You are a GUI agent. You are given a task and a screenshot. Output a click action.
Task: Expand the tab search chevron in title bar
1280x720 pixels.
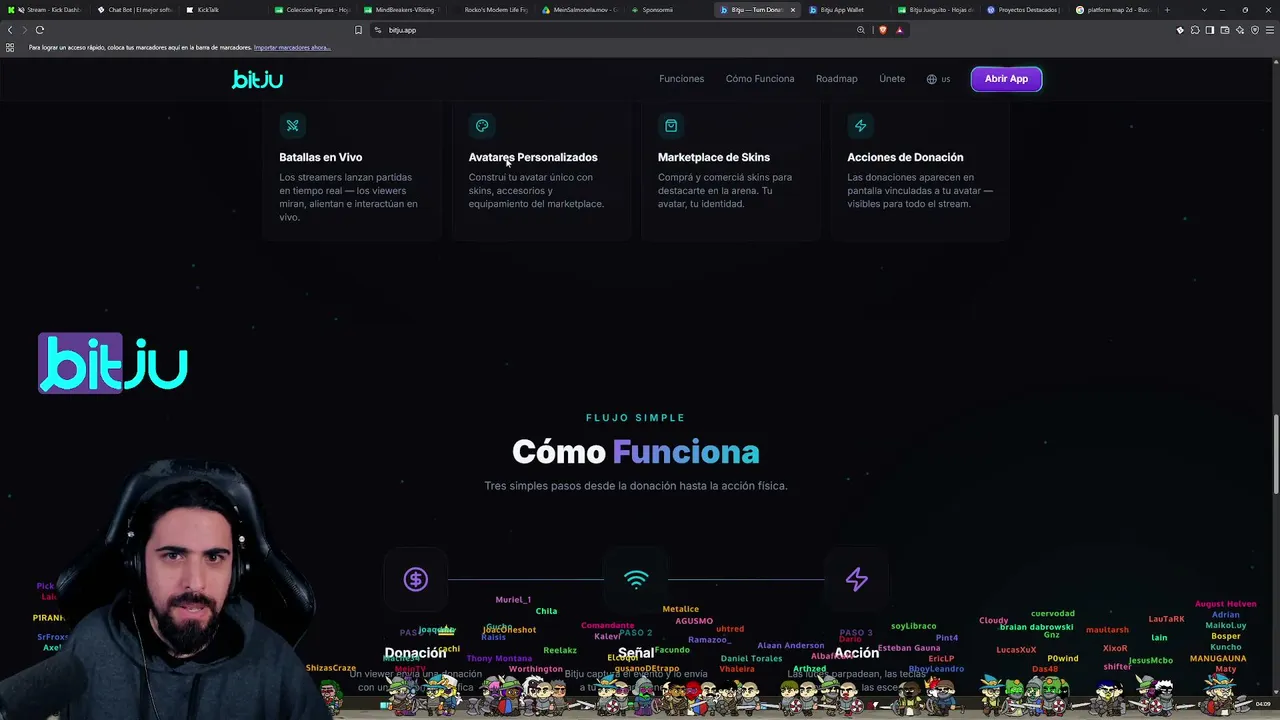click(1204, 10)
